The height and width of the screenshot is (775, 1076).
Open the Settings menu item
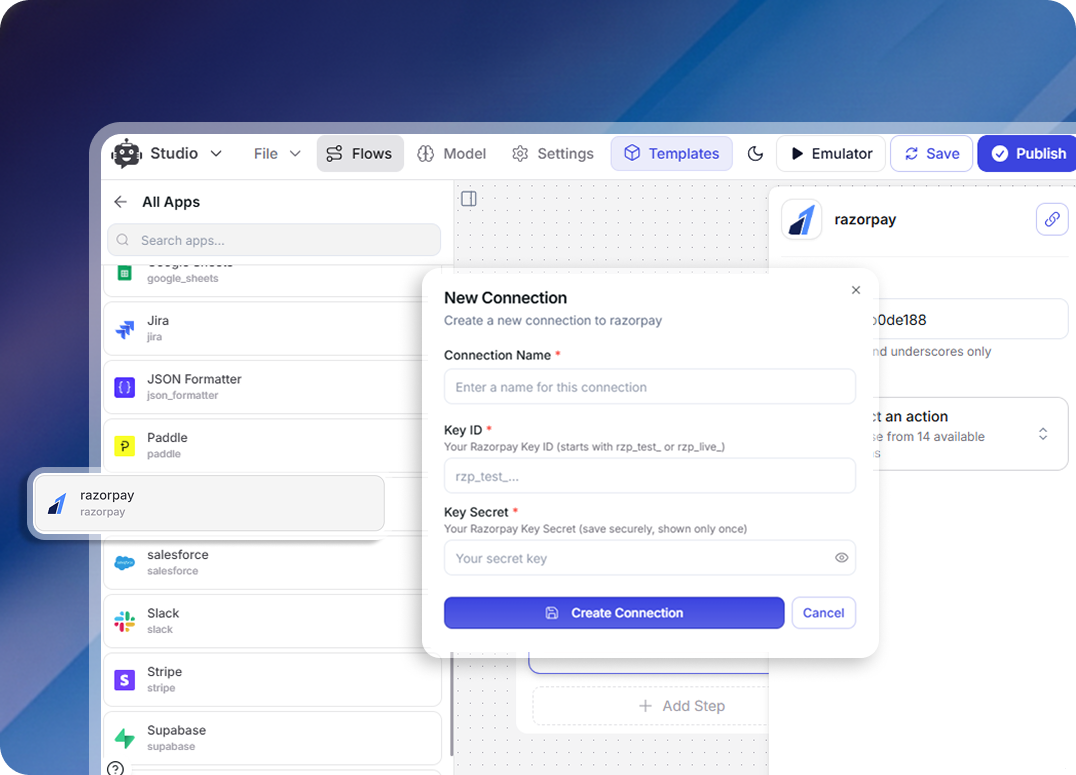(552, 153)
